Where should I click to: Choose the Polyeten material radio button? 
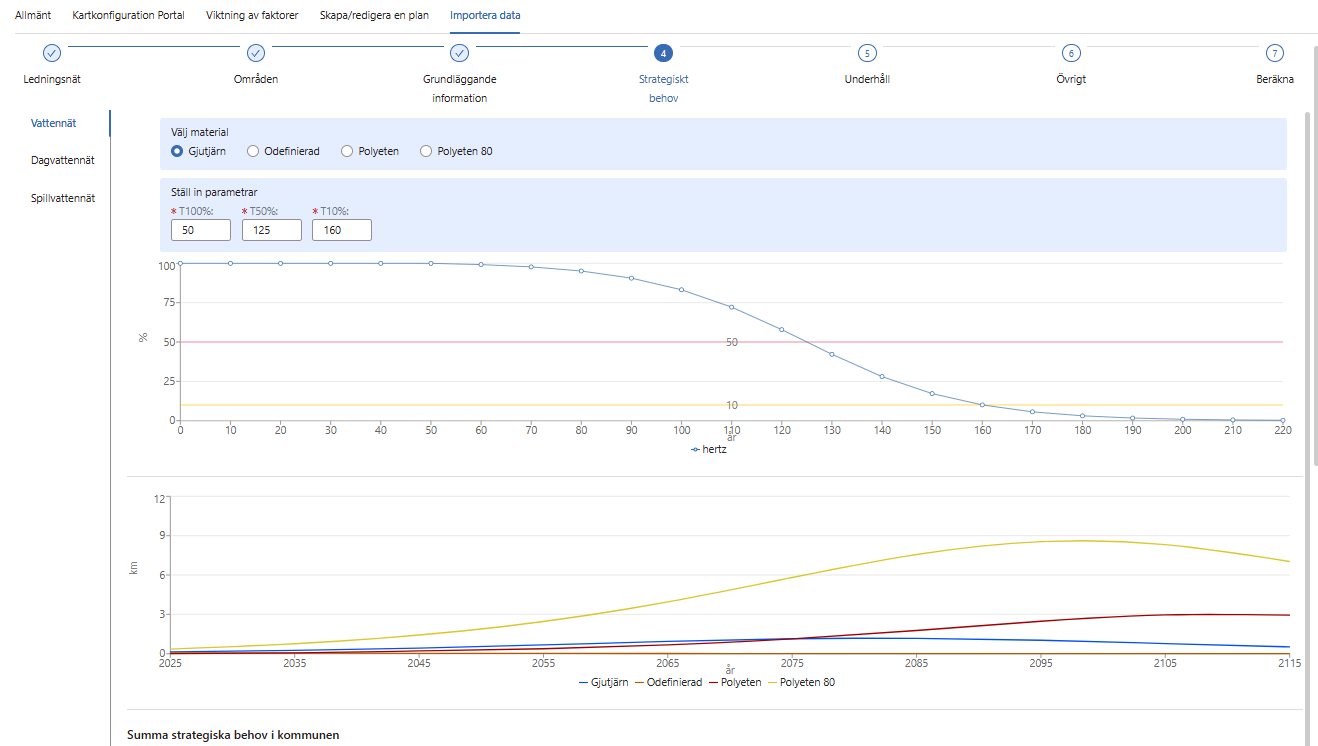coord(347,151)
